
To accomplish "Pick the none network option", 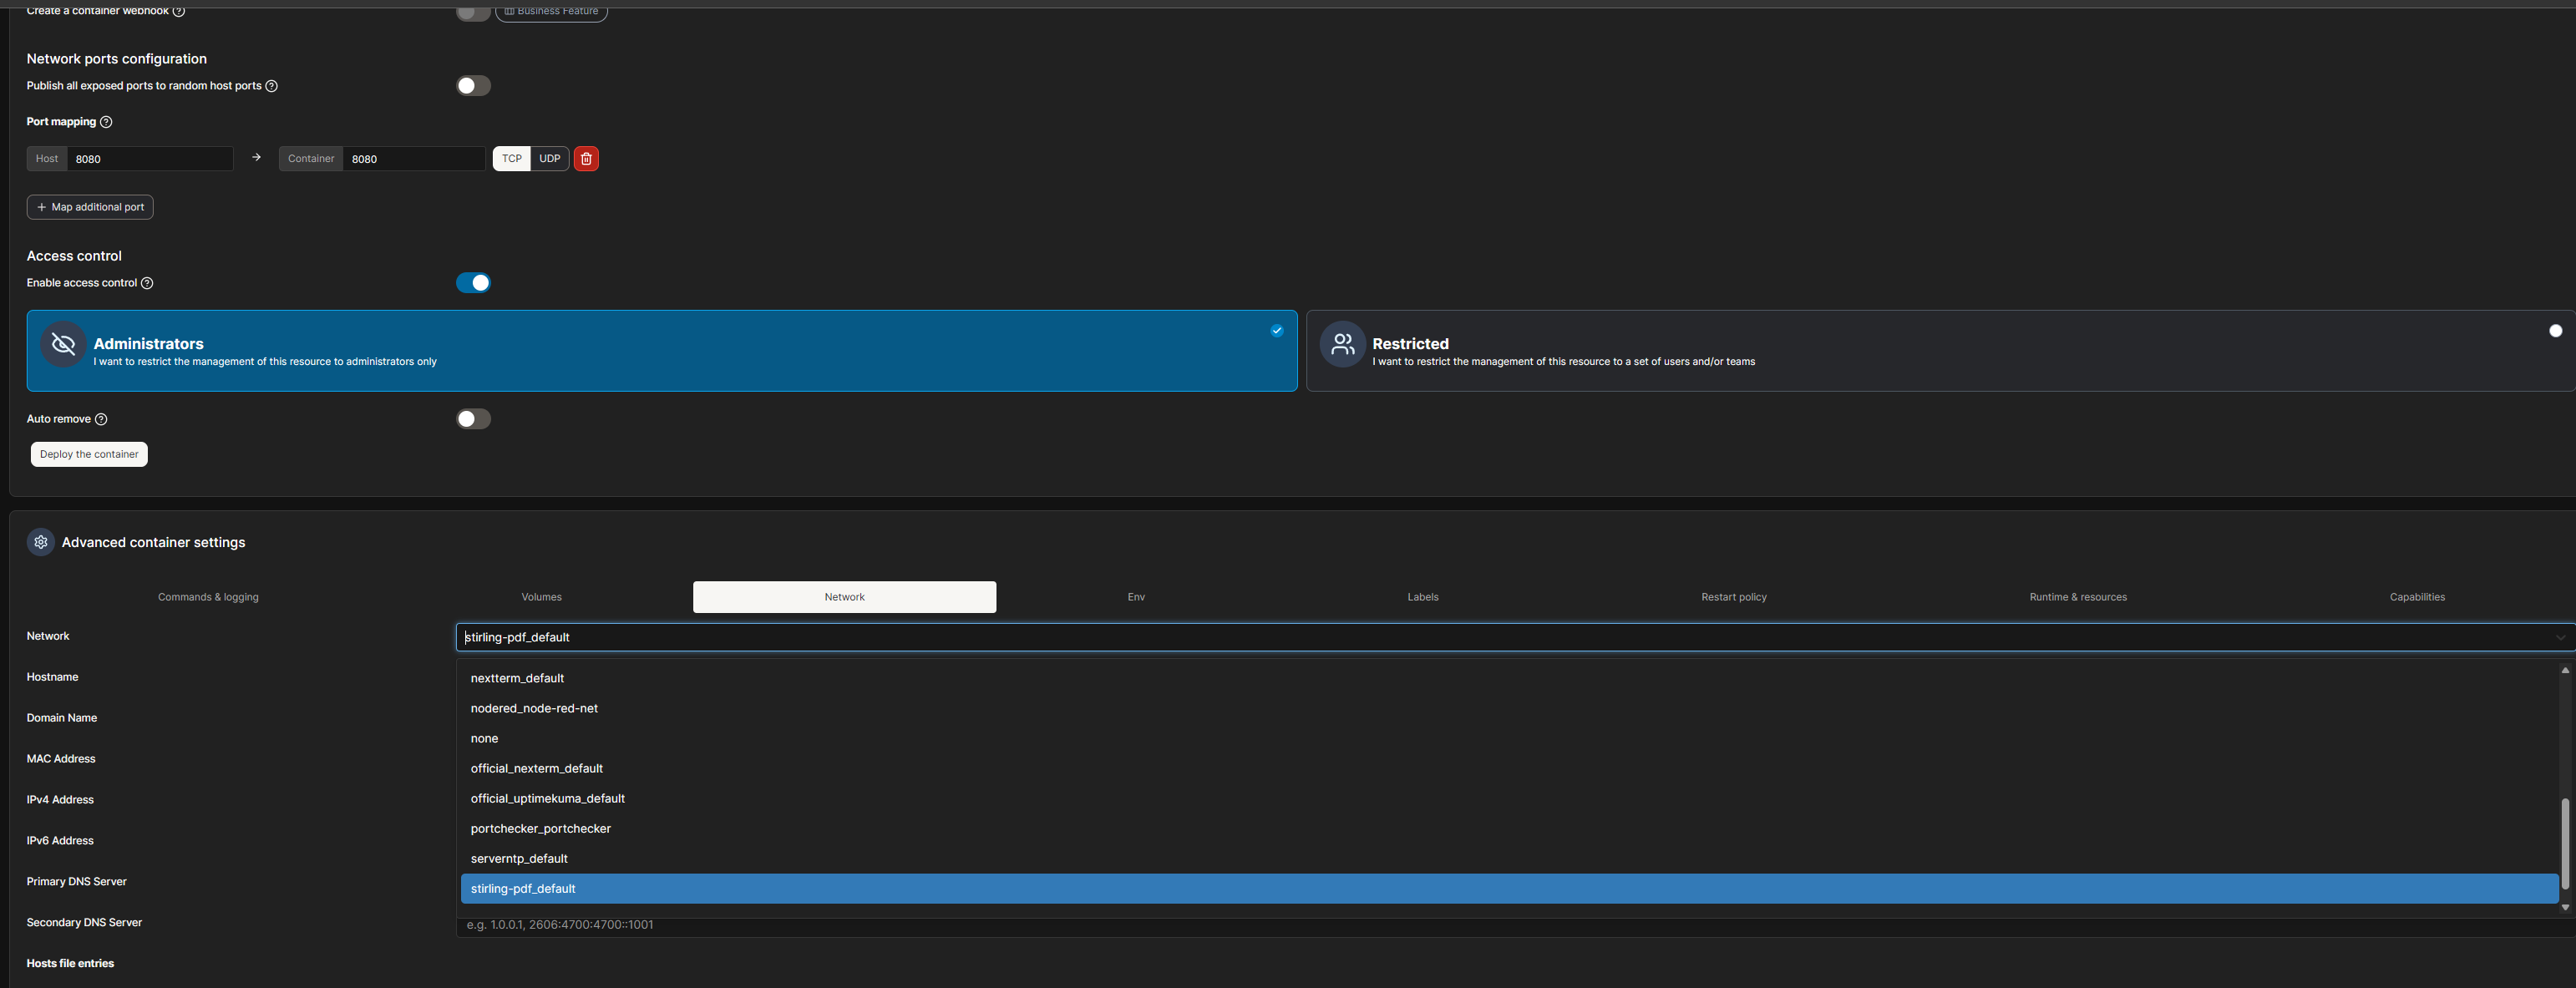I will click(x=484, y=738).
